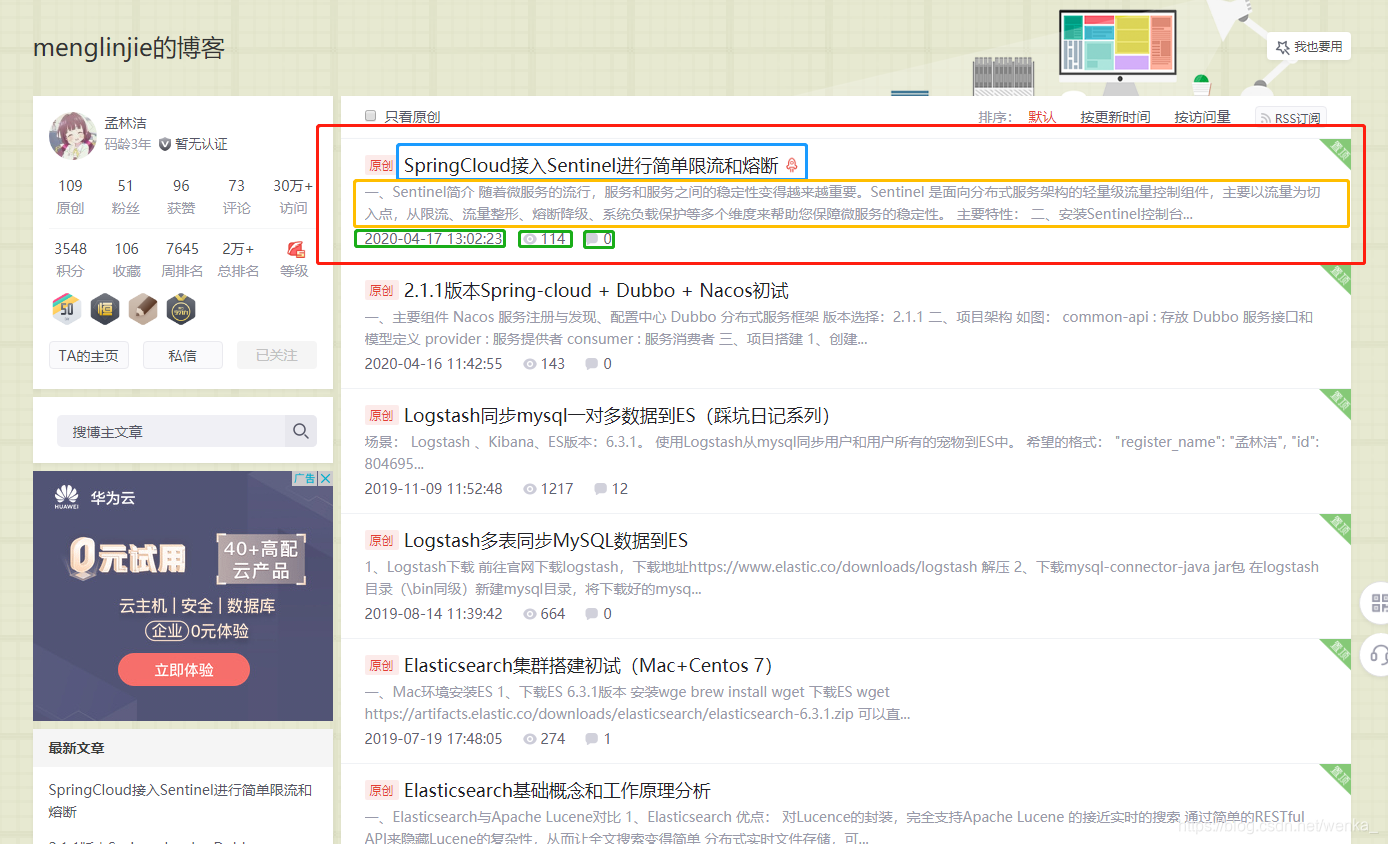Click the 暂无认证 shield badge icon
1388x844 pixels.
pos(165,144)
